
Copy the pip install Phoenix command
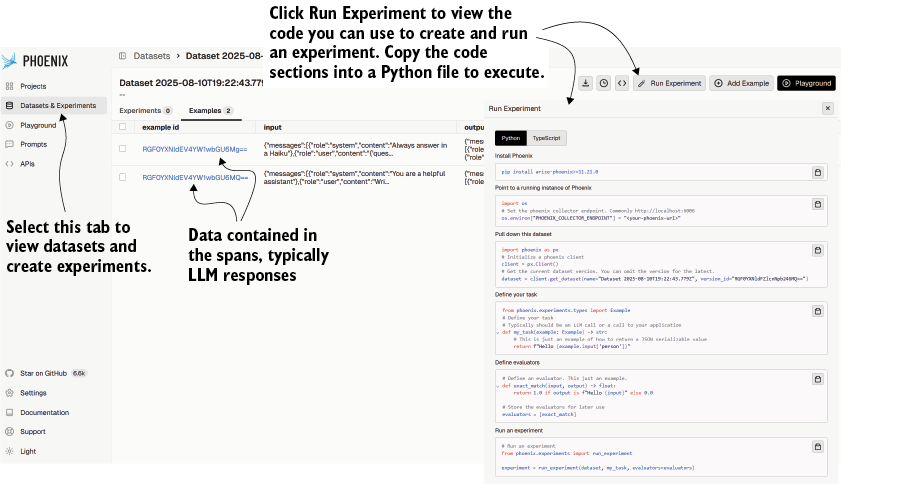(818, 172)
